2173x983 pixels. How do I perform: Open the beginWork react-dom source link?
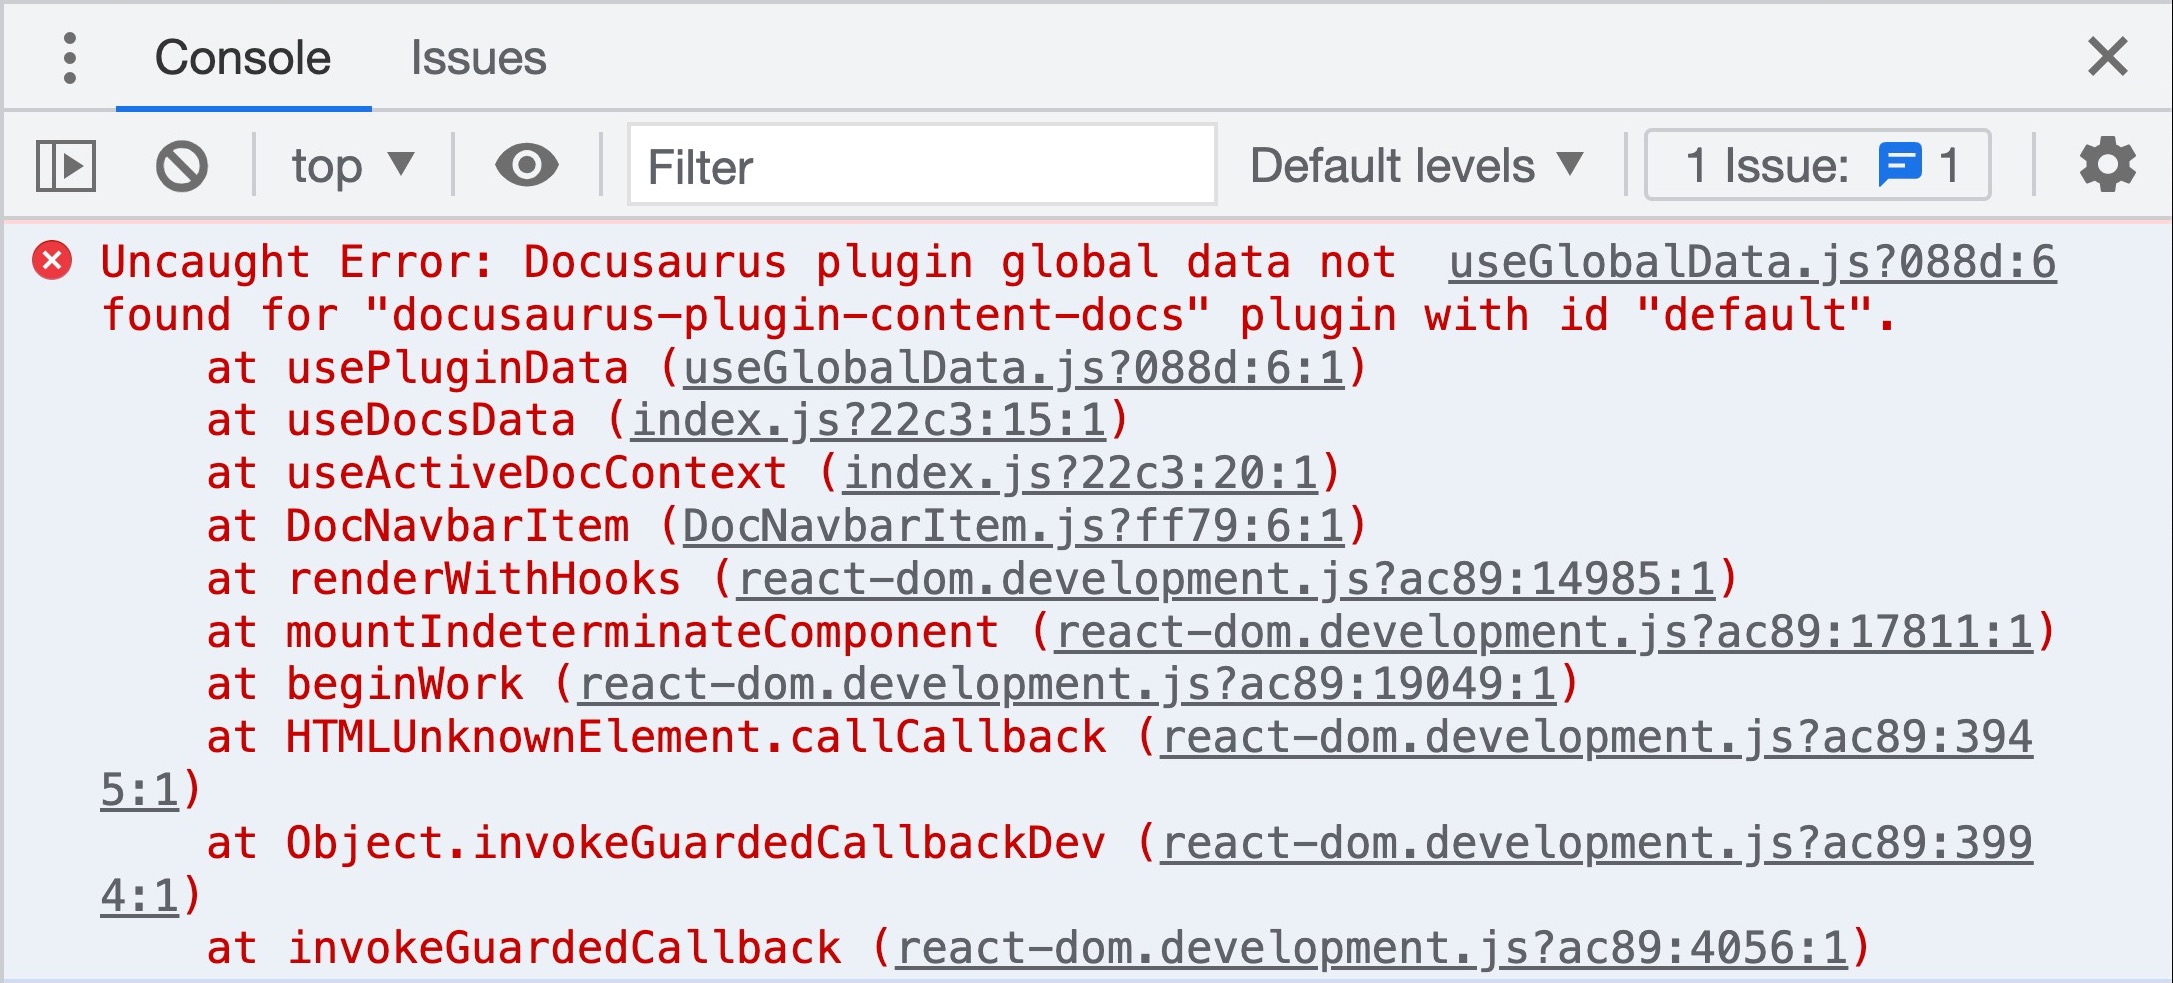tap(1067, 685)
